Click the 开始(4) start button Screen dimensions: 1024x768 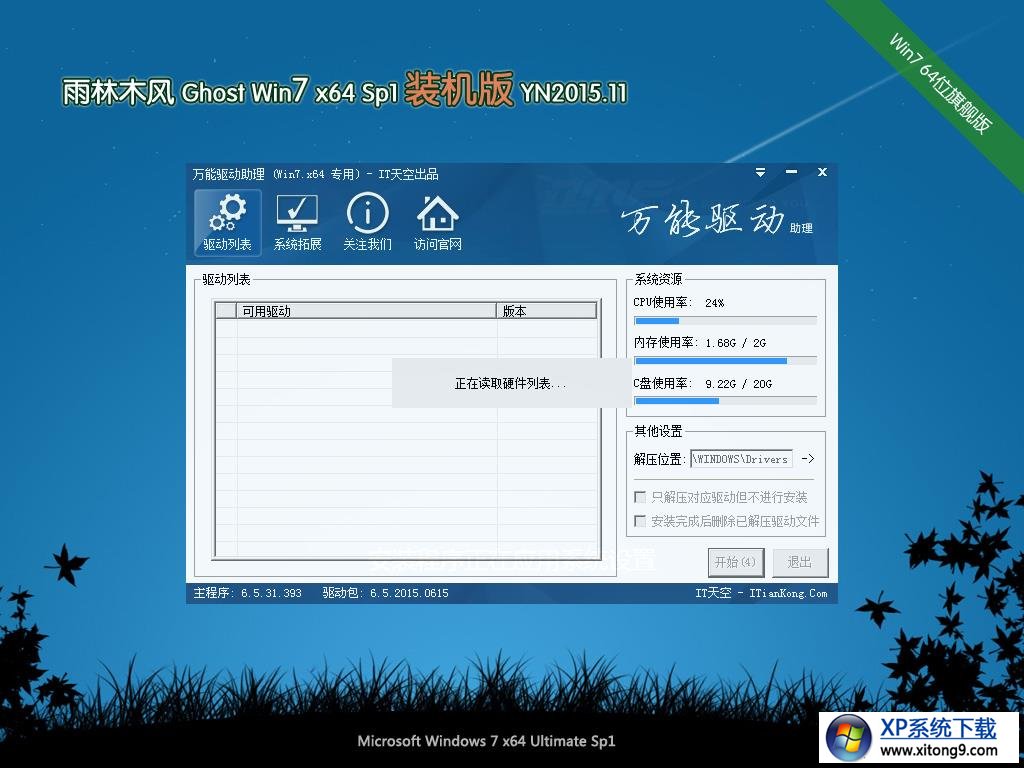click(x=736, y=562)
